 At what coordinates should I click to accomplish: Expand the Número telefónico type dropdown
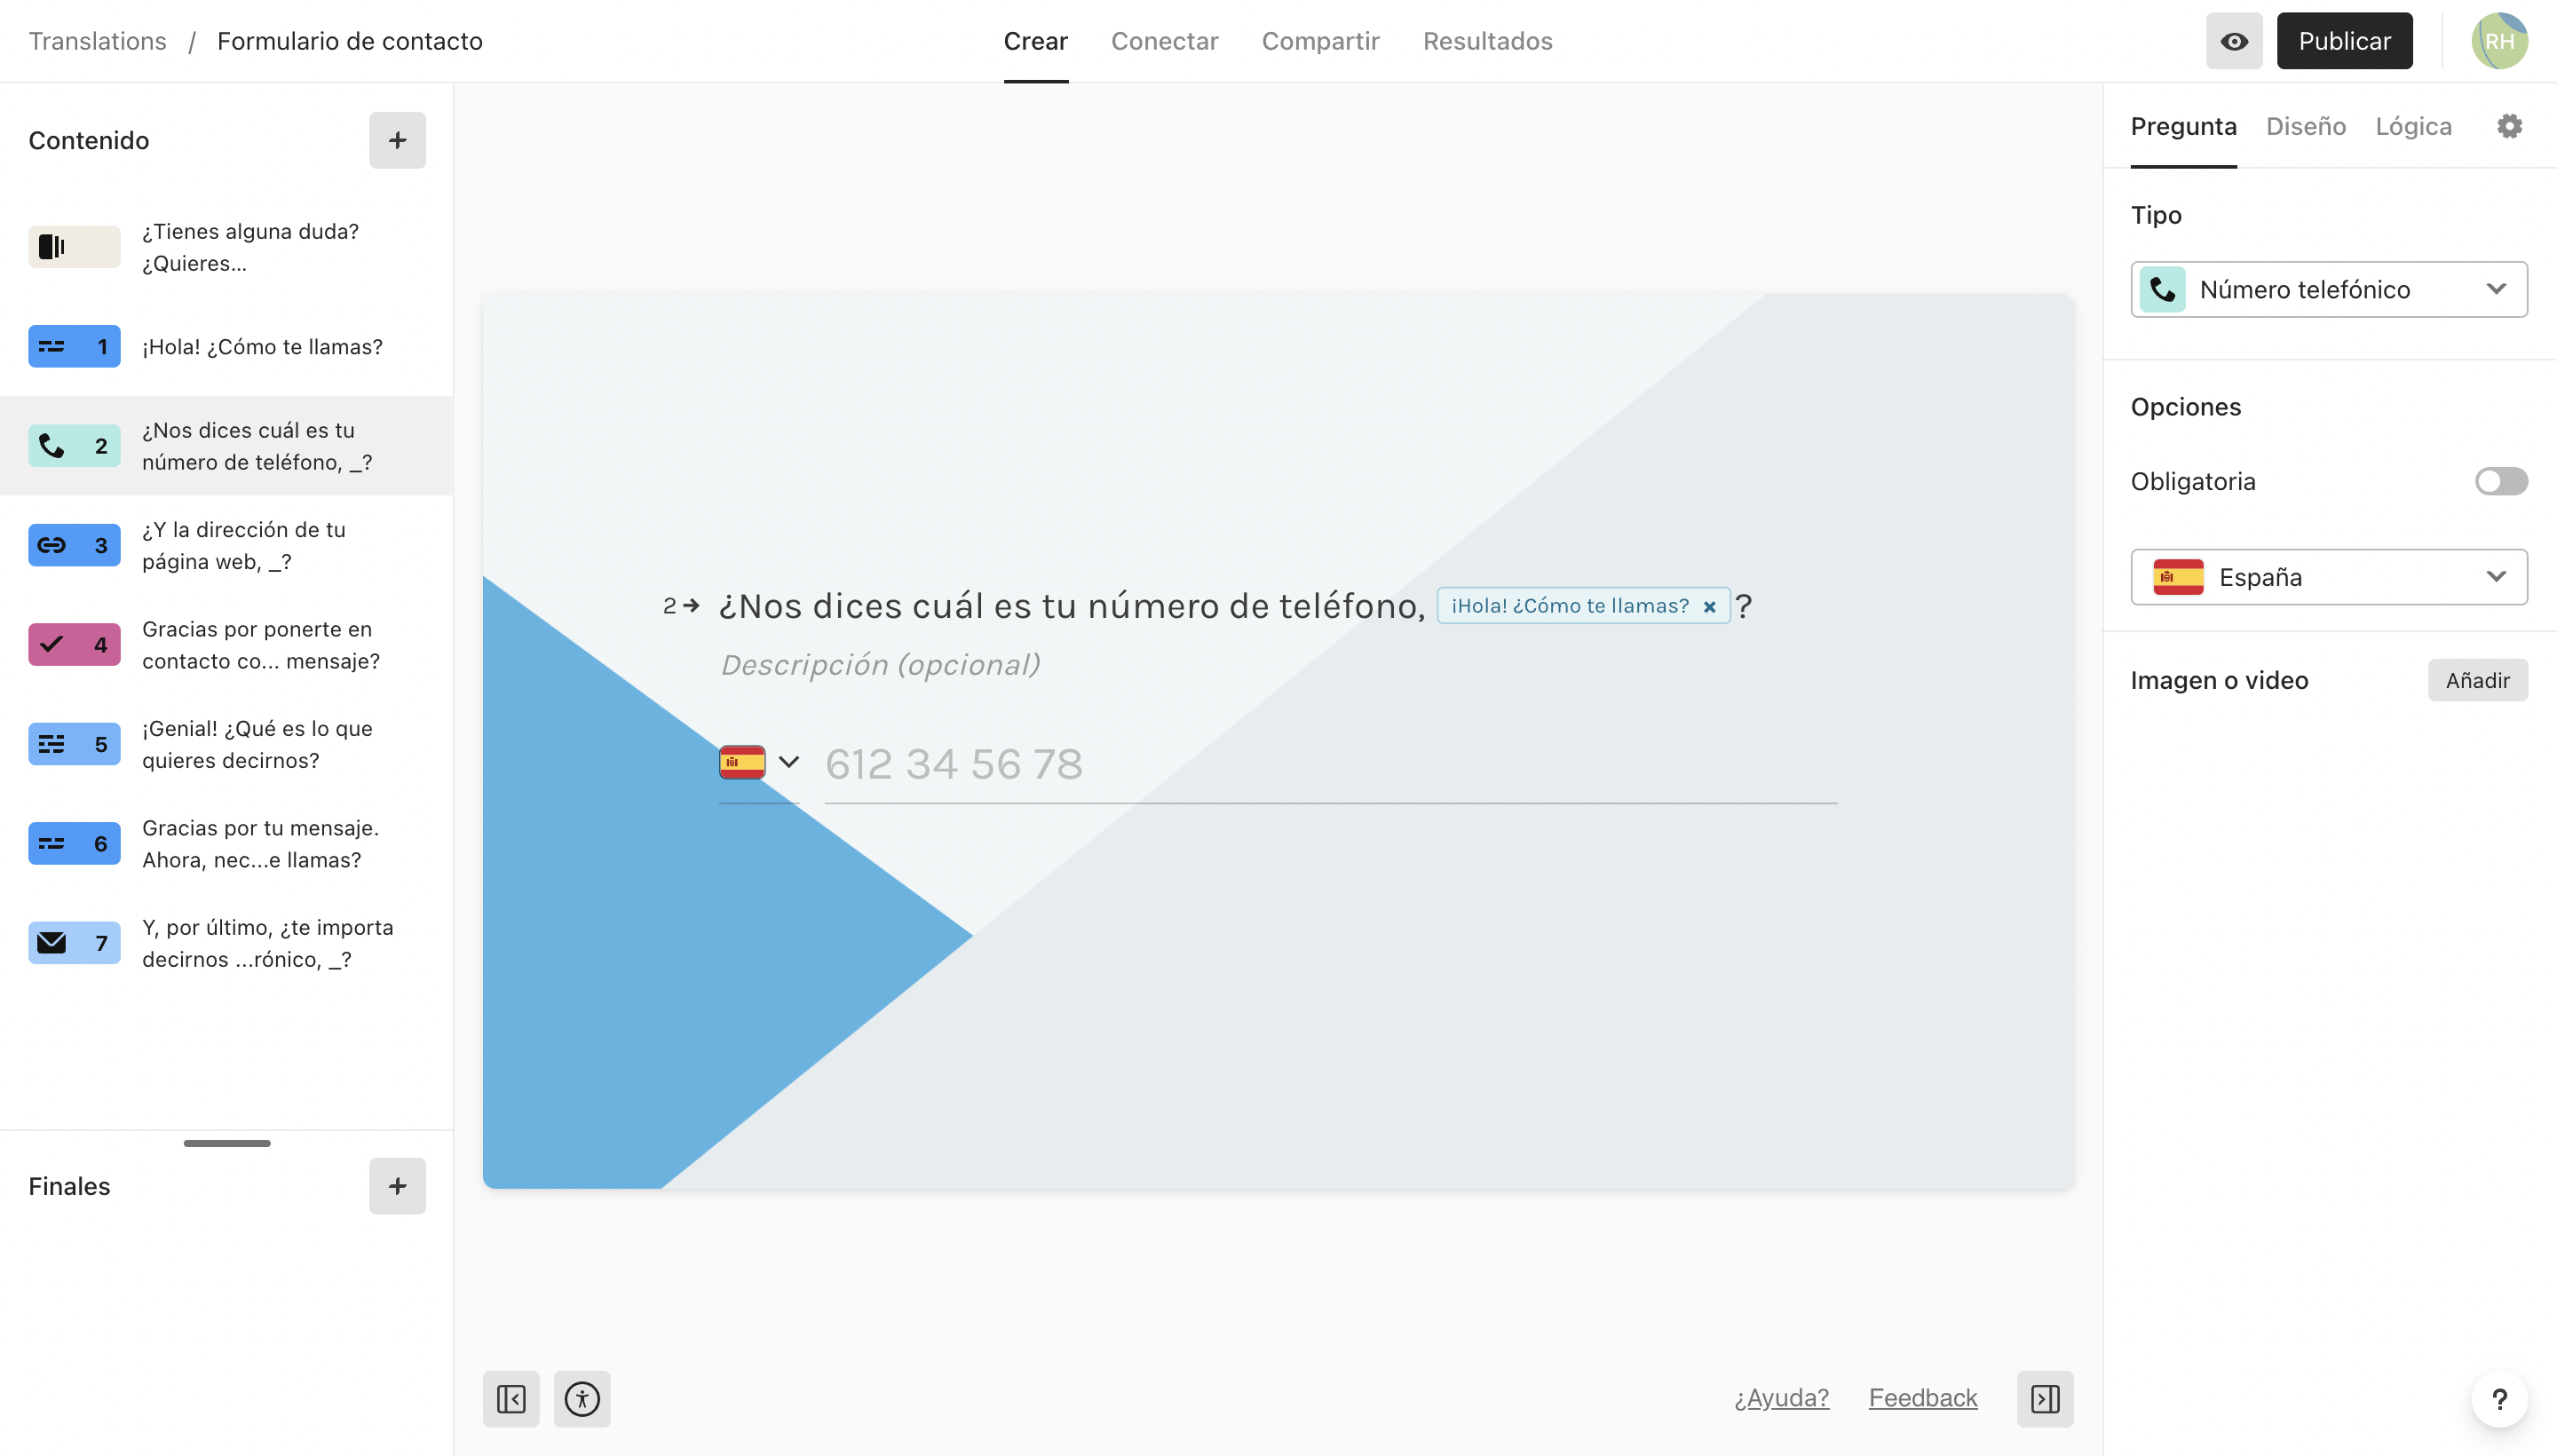(2329, 288)
